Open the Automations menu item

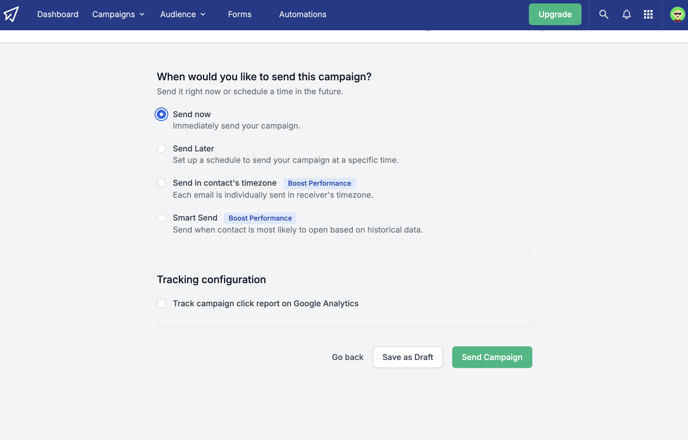point(302,14)
